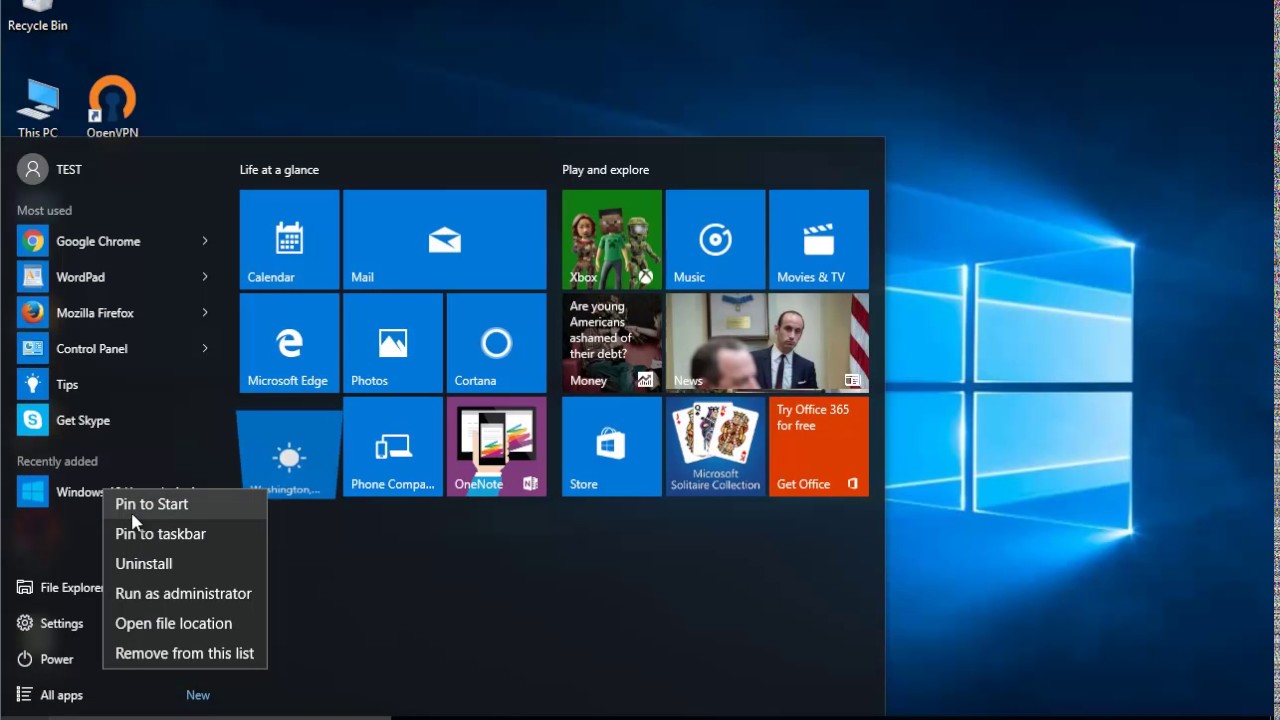Screen dimensions: 1280x720
Task: Open the Get Office tile
Action: (x=819, y=446)
